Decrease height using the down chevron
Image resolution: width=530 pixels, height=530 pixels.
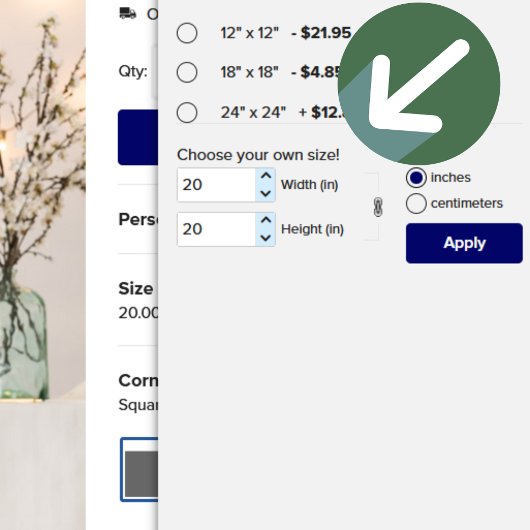(x=266, y=238)
